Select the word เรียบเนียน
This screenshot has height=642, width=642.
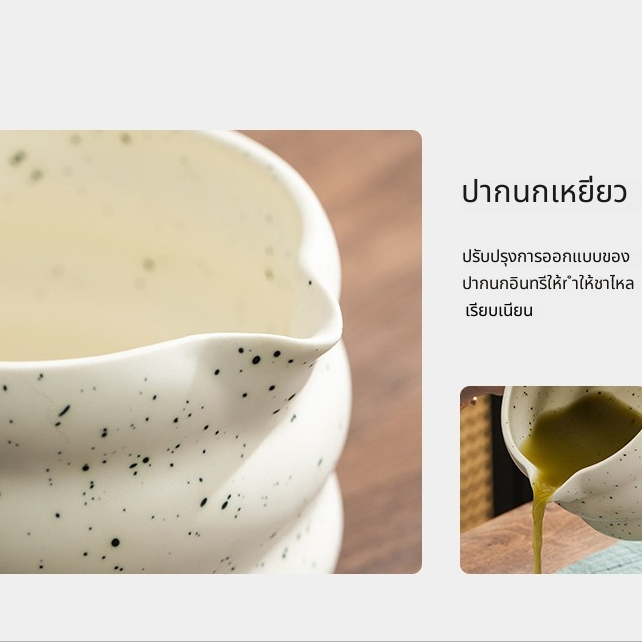(499, 310)
